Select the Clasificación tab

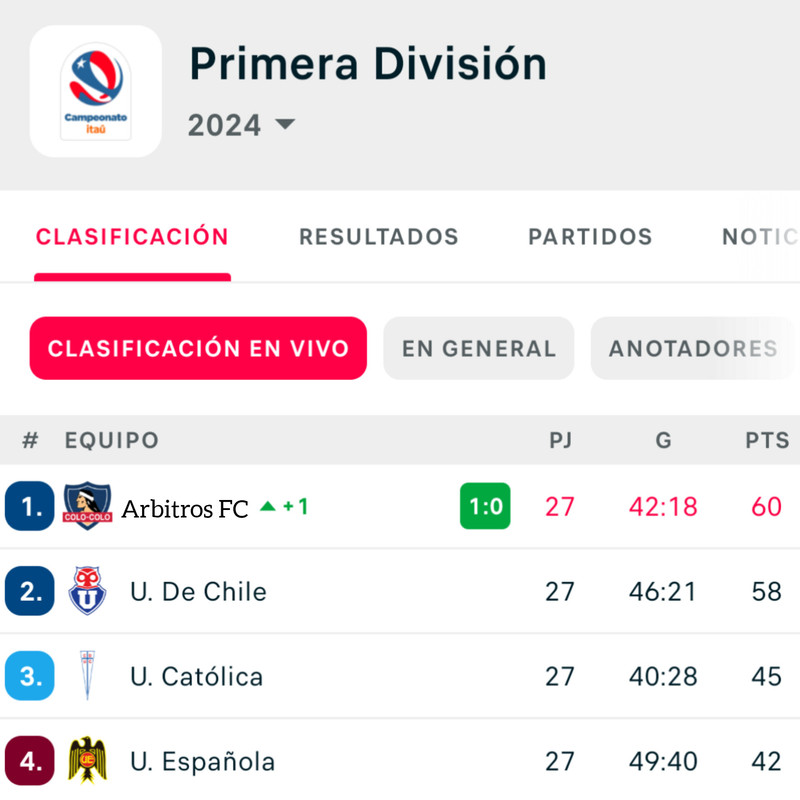132,237
